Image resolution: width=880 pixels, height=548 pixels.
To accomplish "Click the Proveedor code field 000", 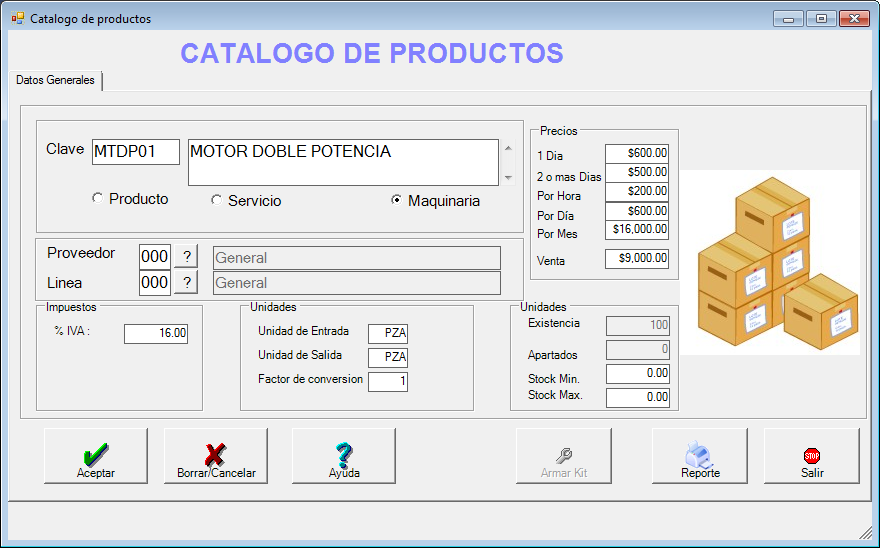I will point(155,257).
